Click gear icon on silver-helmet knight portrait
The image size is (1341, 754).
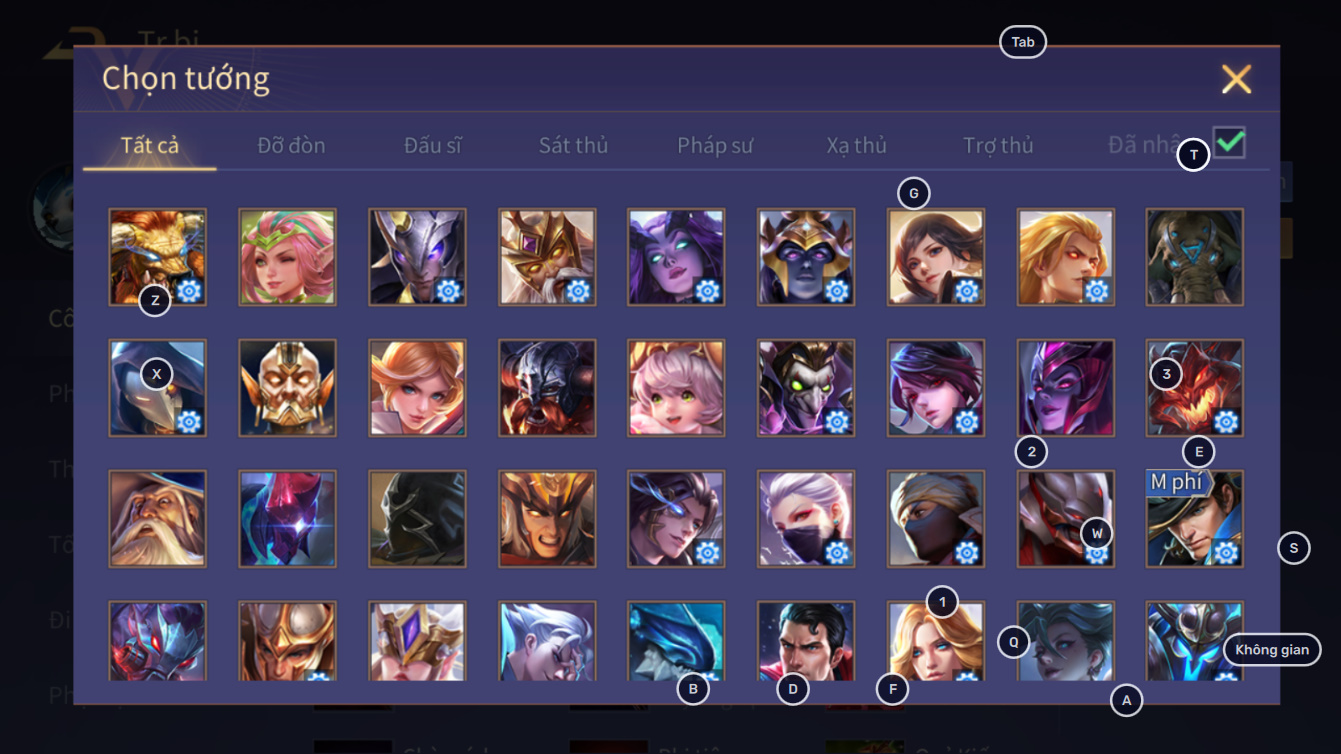(448, 291)
